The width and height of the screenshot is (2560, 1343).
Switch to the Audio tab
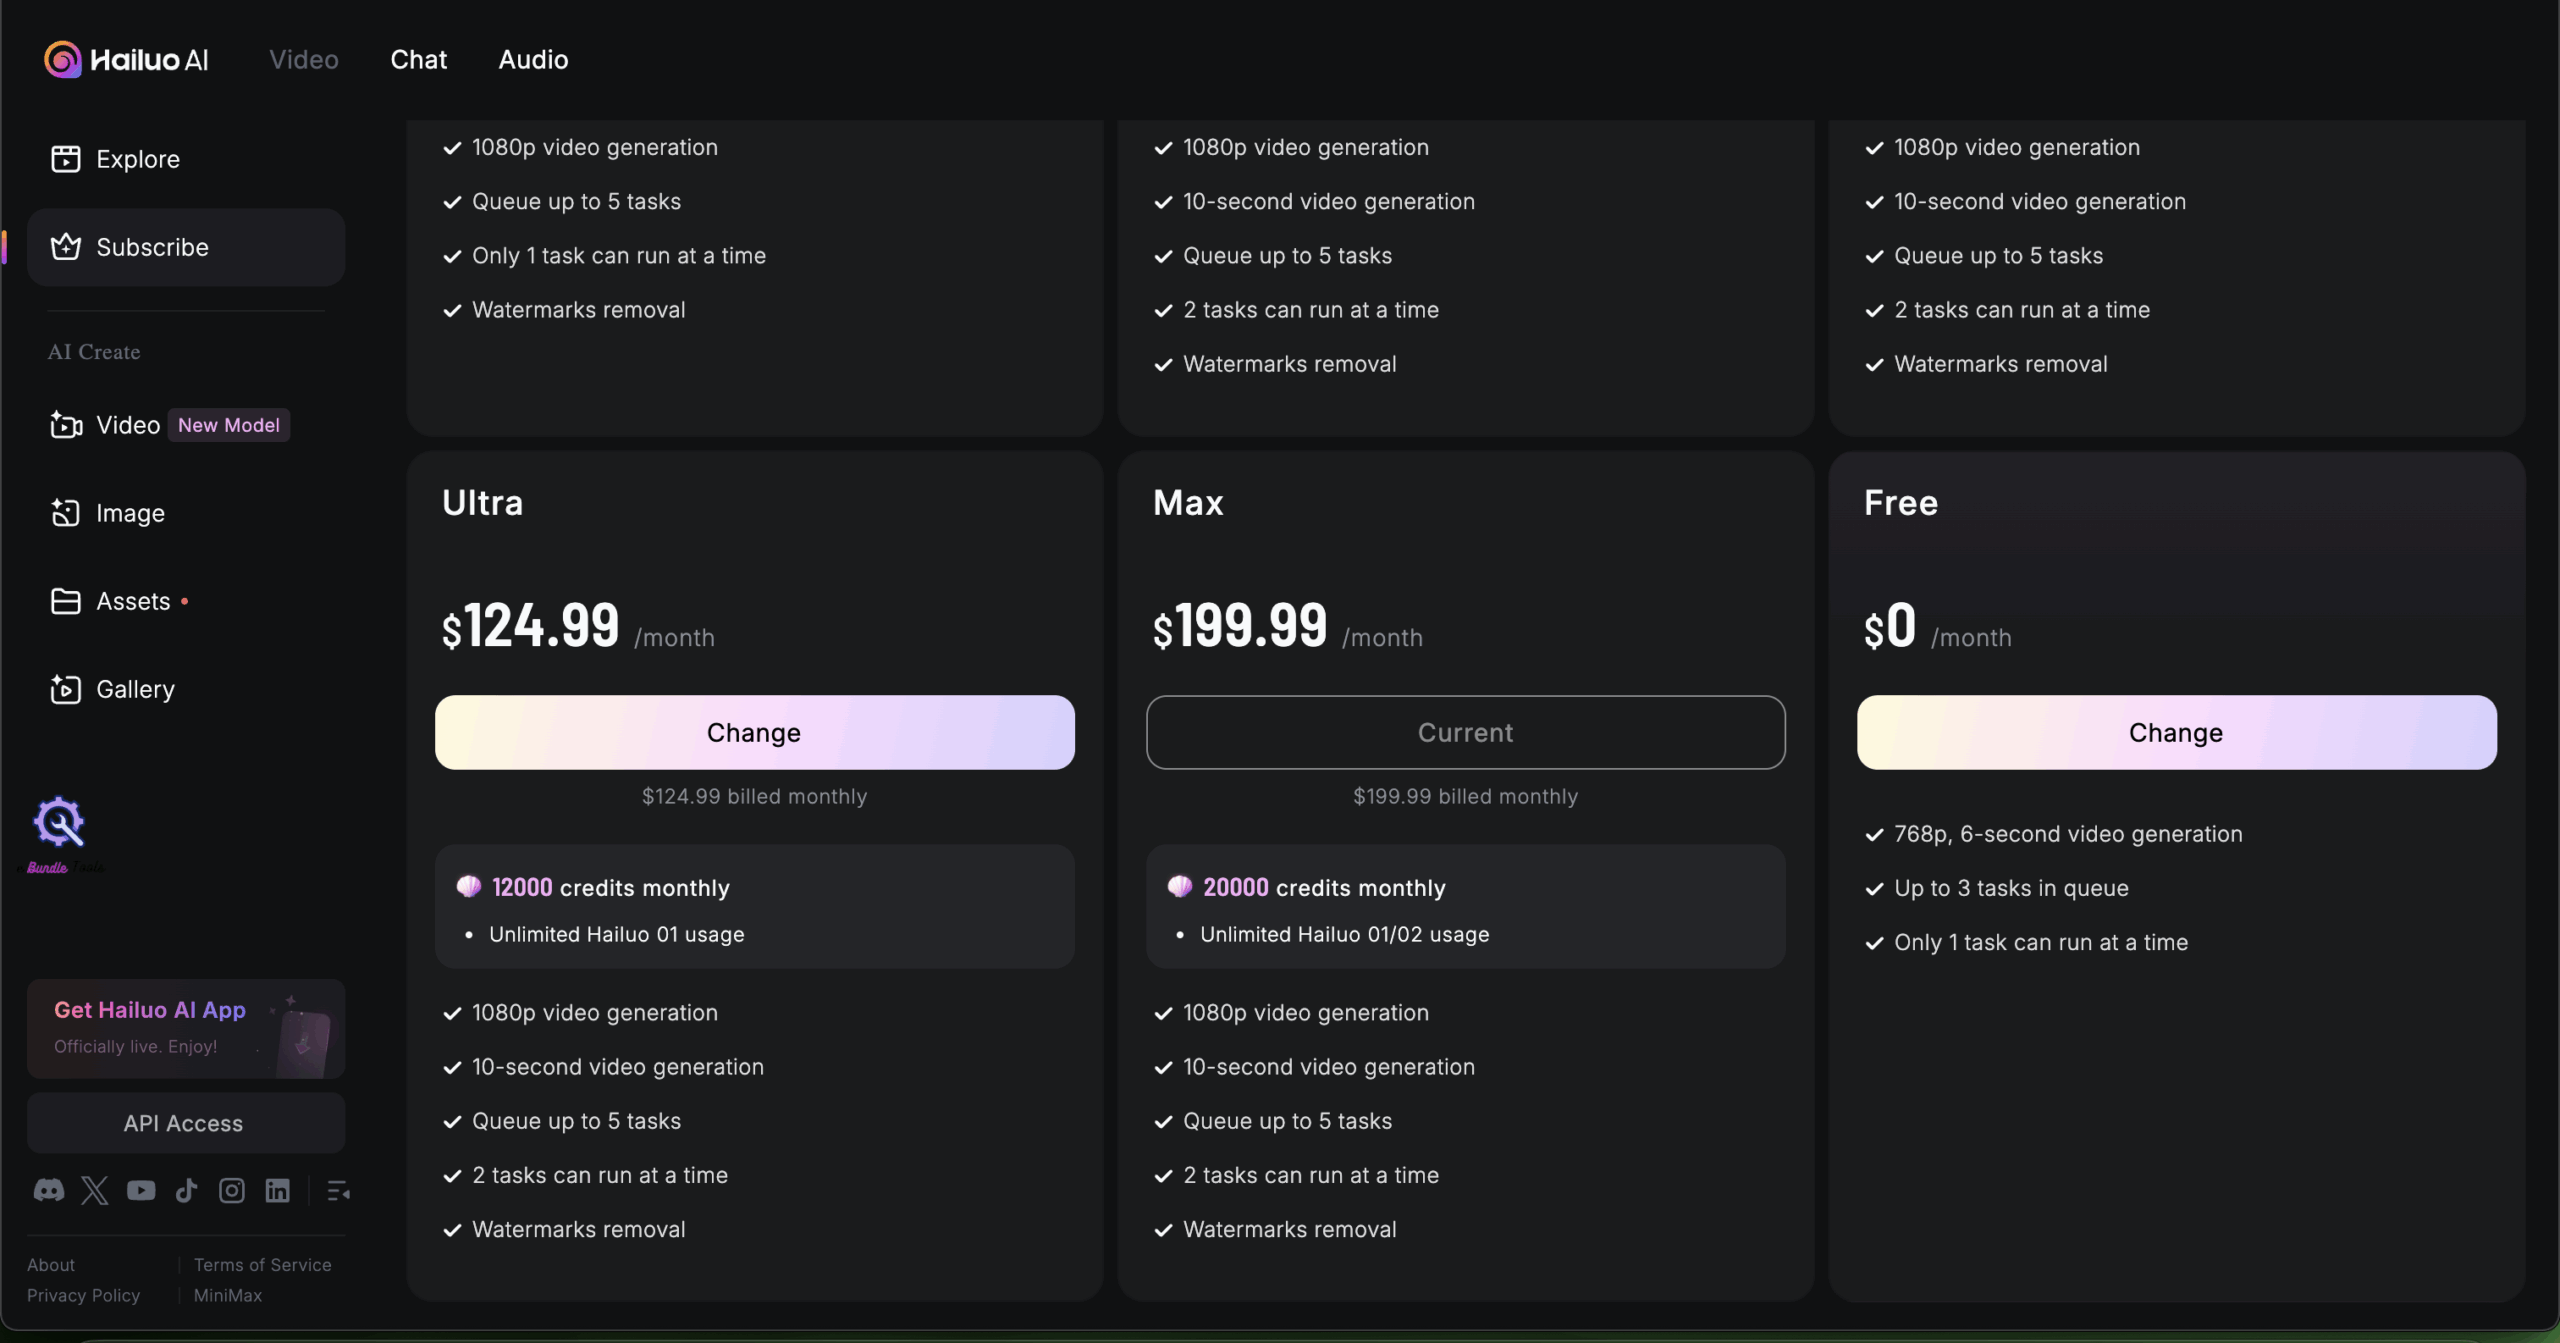pos(533,60)
